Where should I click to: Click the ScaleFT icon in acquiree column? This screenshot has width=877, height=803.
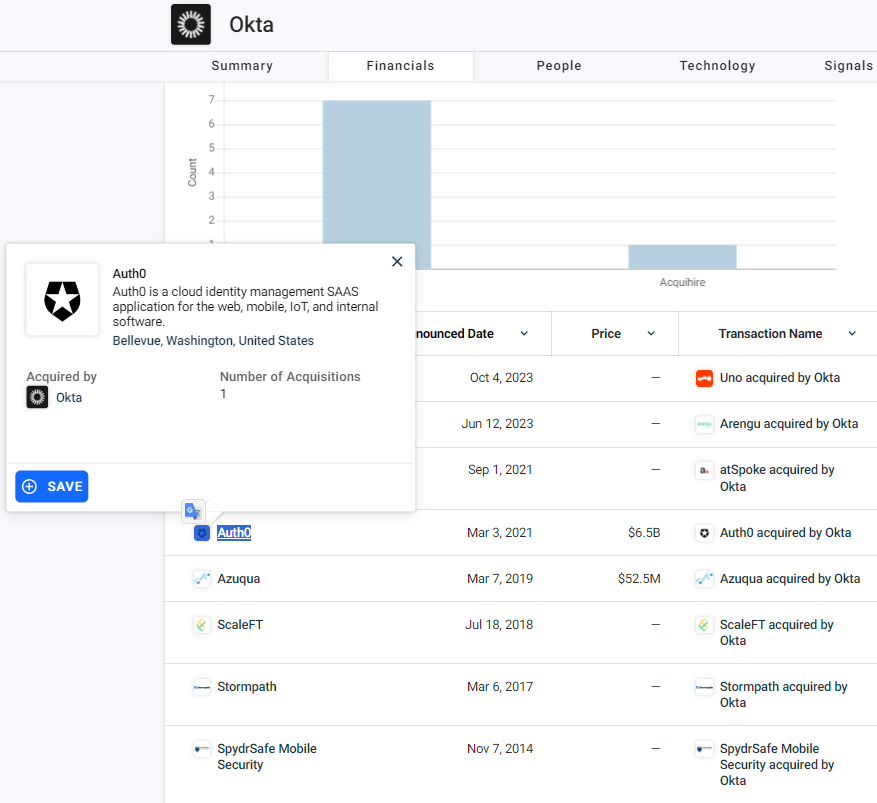coord(202,625)
